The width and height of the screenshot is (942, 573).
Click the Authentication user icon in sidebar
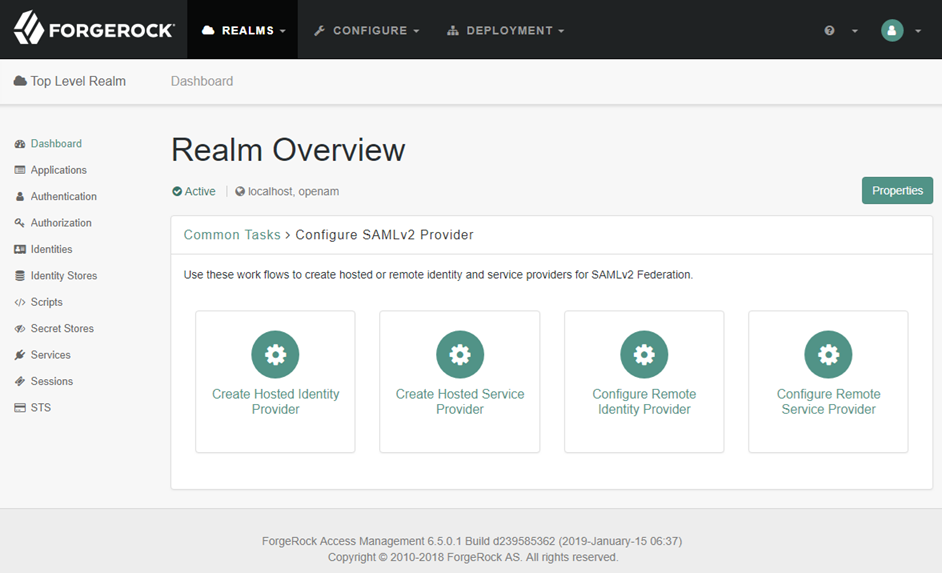(x=20, y=196)
